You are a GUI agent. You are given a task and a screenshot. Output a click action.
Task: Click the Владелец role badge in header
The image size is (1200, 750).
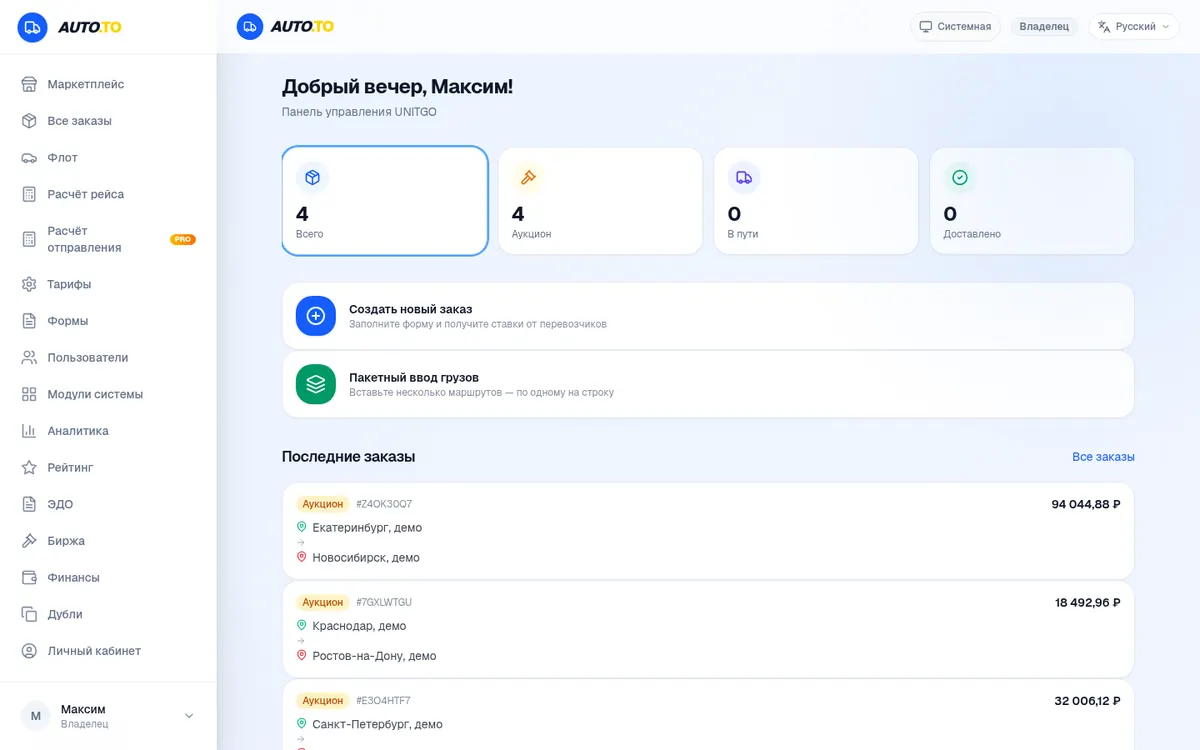coord(1044,27)
